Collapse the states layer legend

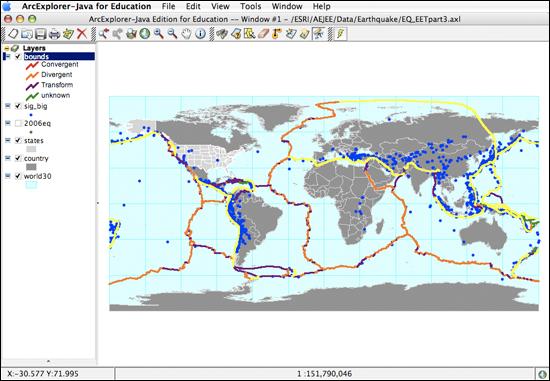[7, 140]
